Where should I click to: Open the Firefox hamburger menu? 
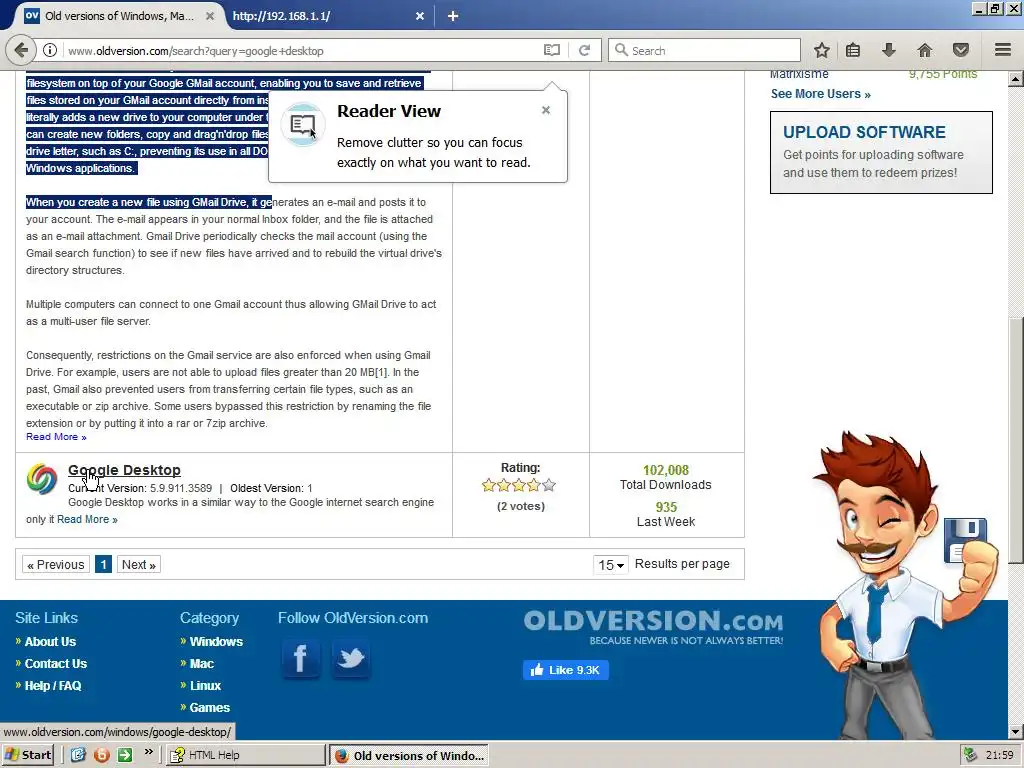tap(1003, 50)
